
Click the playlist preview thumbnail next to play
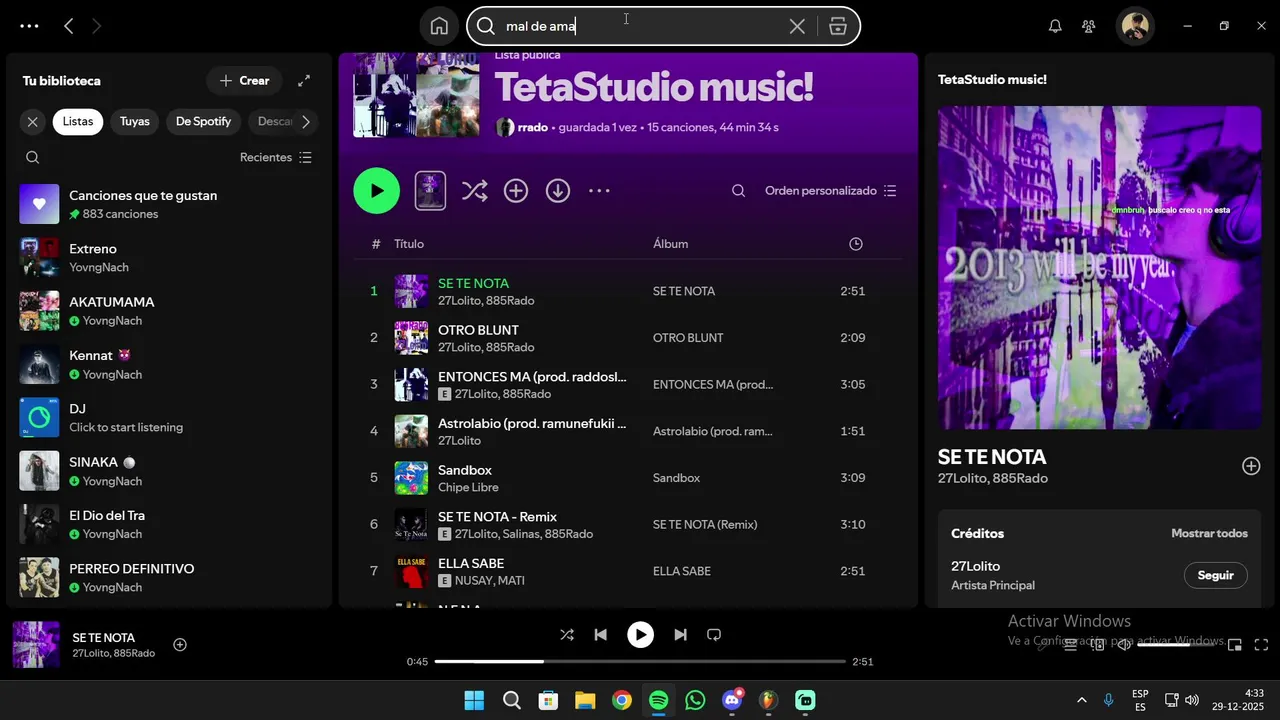point(430,191)
